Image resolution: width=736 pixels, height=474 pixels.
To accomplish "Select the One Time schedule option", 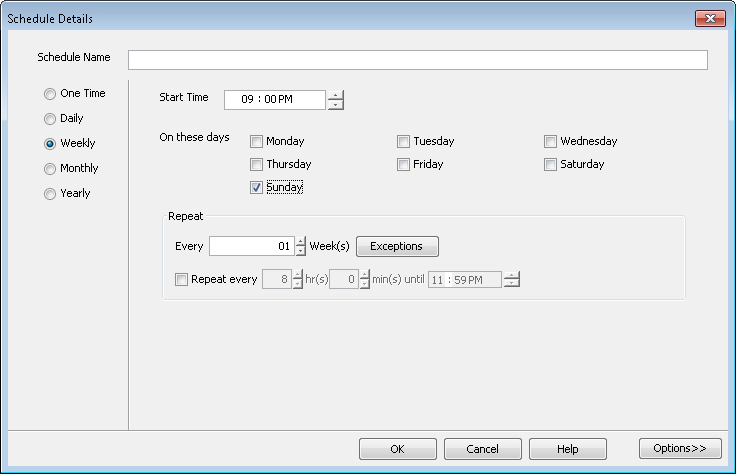I will pos(50,94).
